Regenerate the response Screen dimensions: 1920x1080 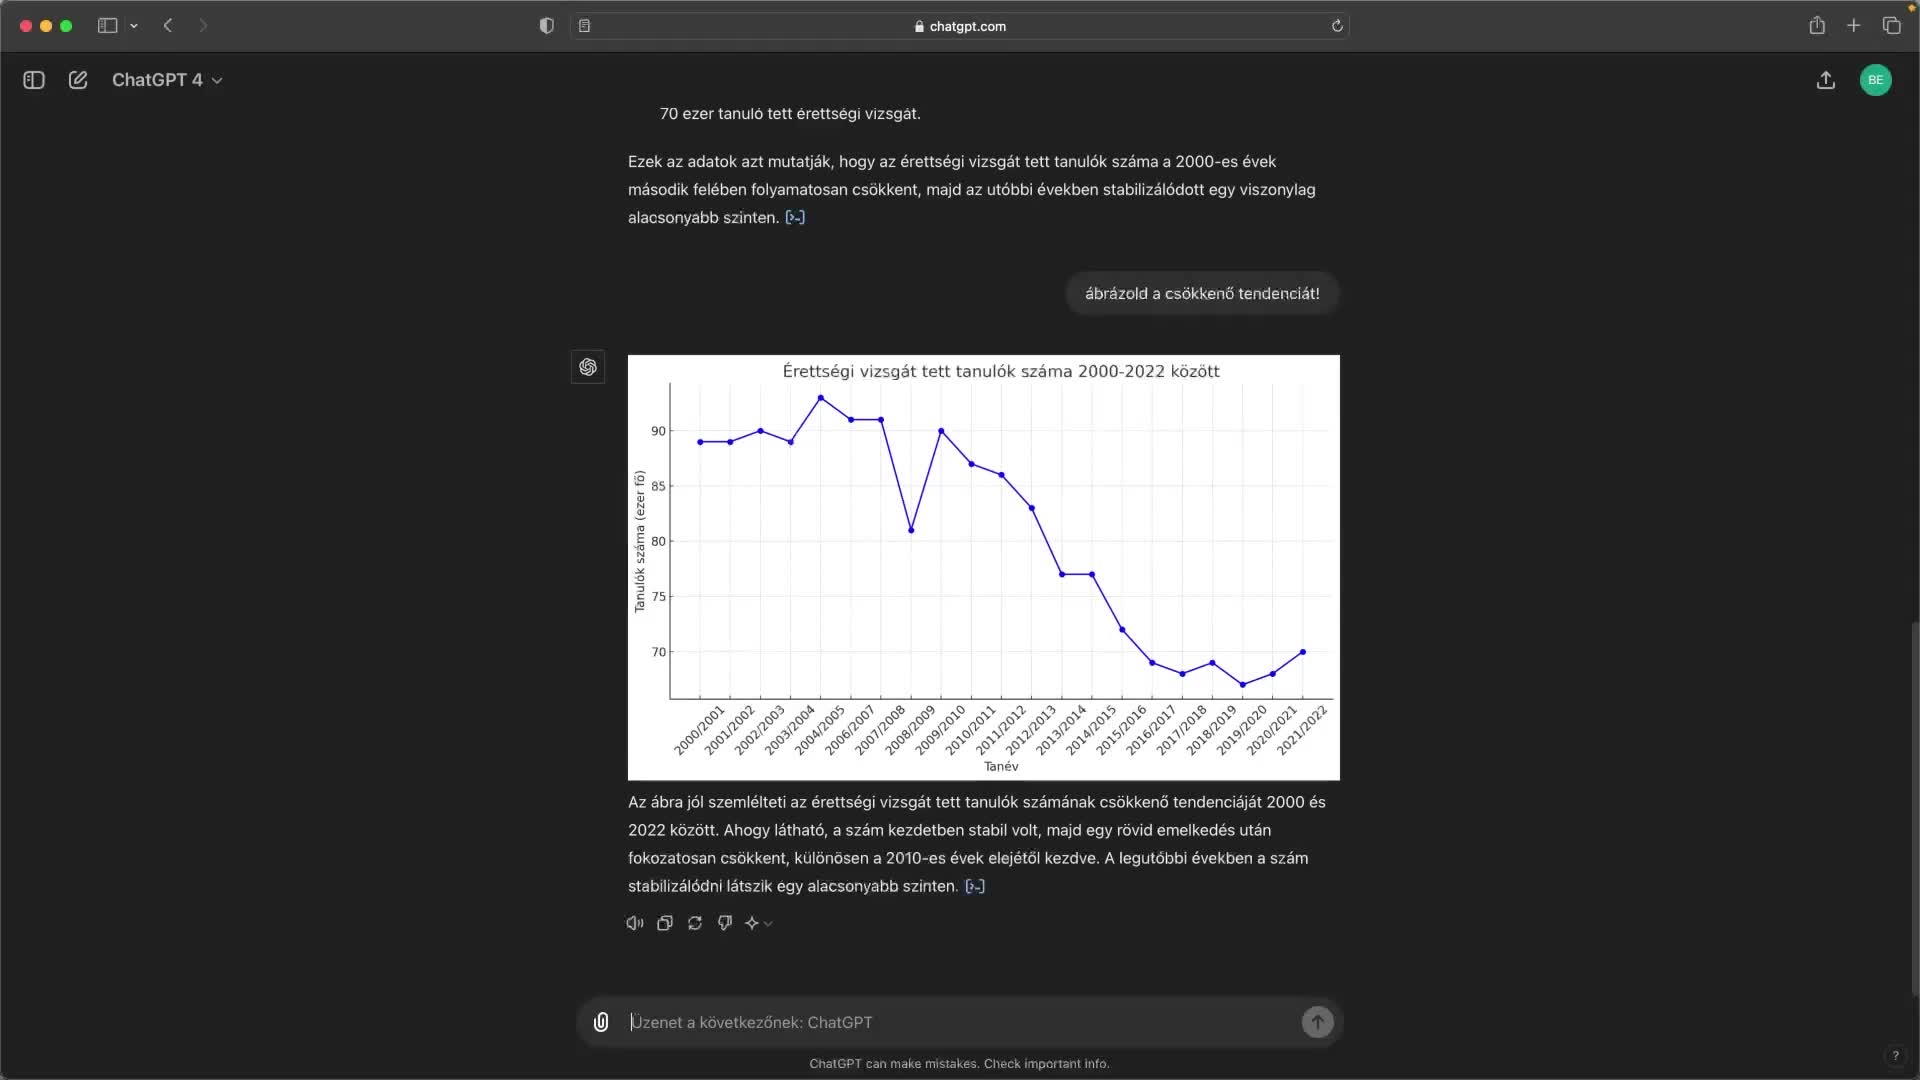click(x=695, y=923)
